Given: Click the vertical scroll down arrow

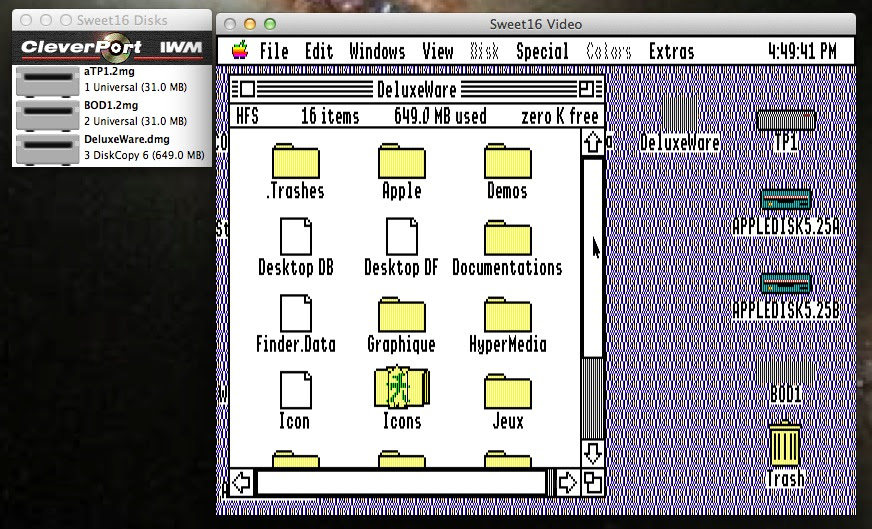Looking at the screenshot, I should click(x=592, y=453).
